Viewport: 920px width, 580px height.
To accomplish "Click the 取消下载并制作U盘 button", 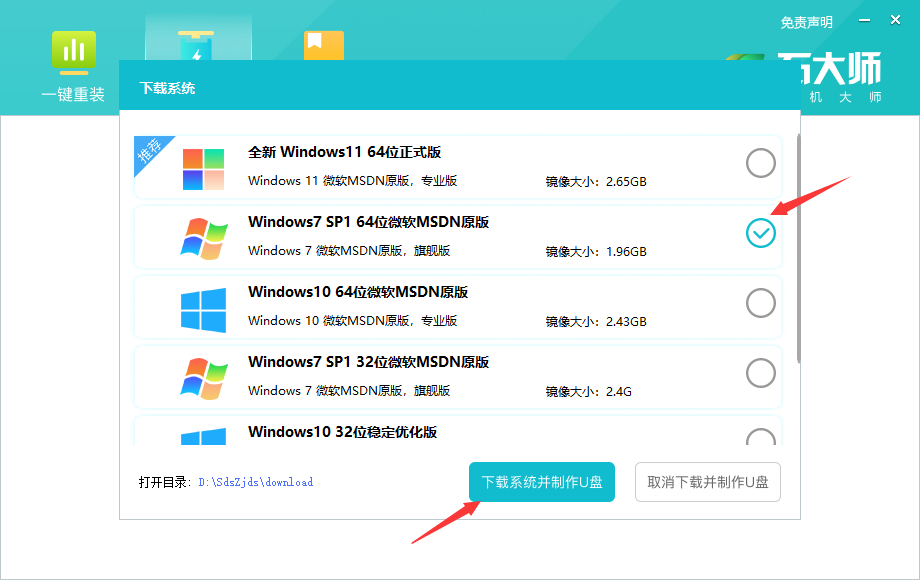I will 707,481.
